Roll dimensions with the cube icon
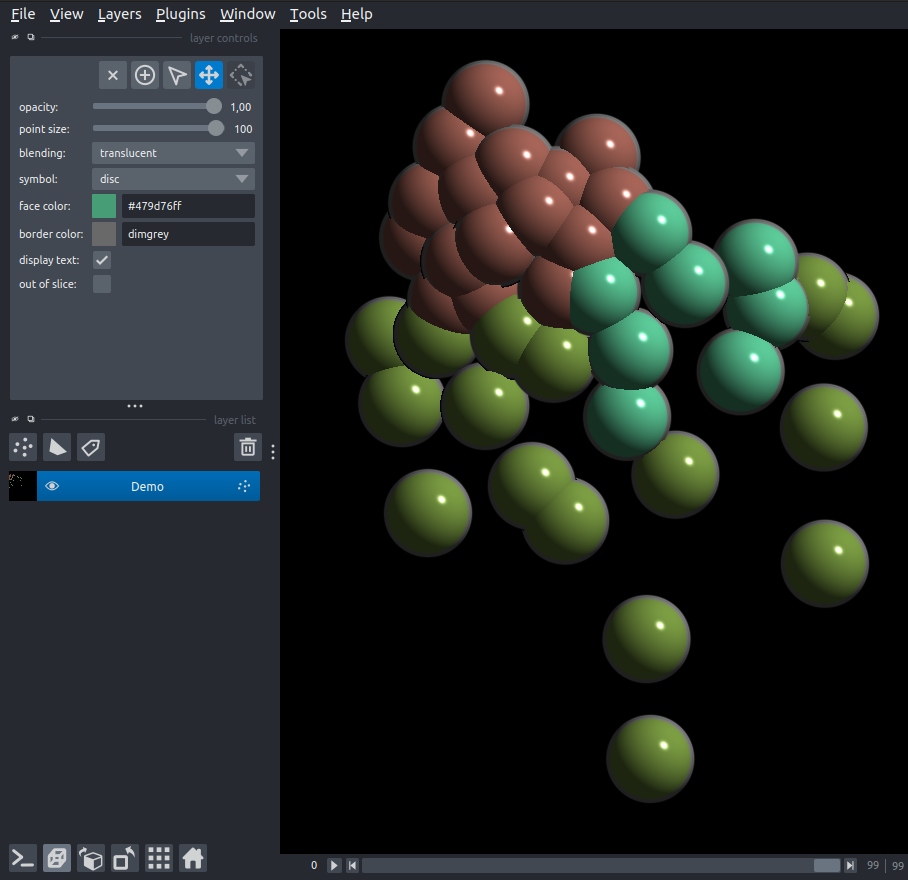This screenshot has width=908, height=880. click(90, 858)
